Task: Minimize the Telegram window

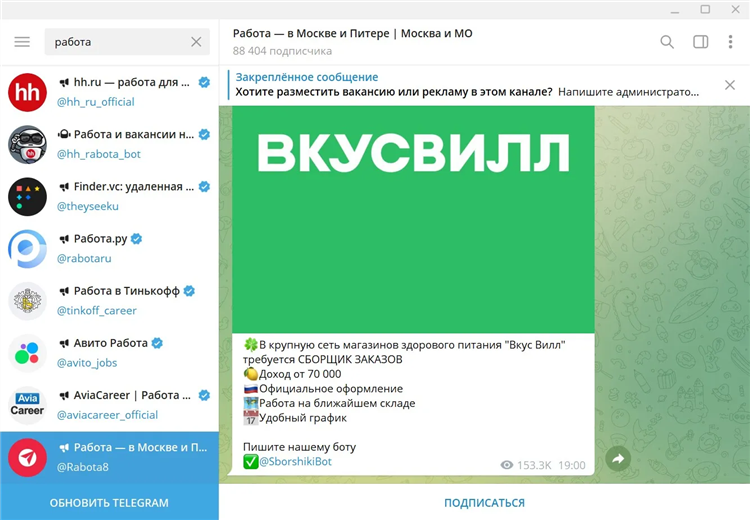Action: tap(675, 10)
